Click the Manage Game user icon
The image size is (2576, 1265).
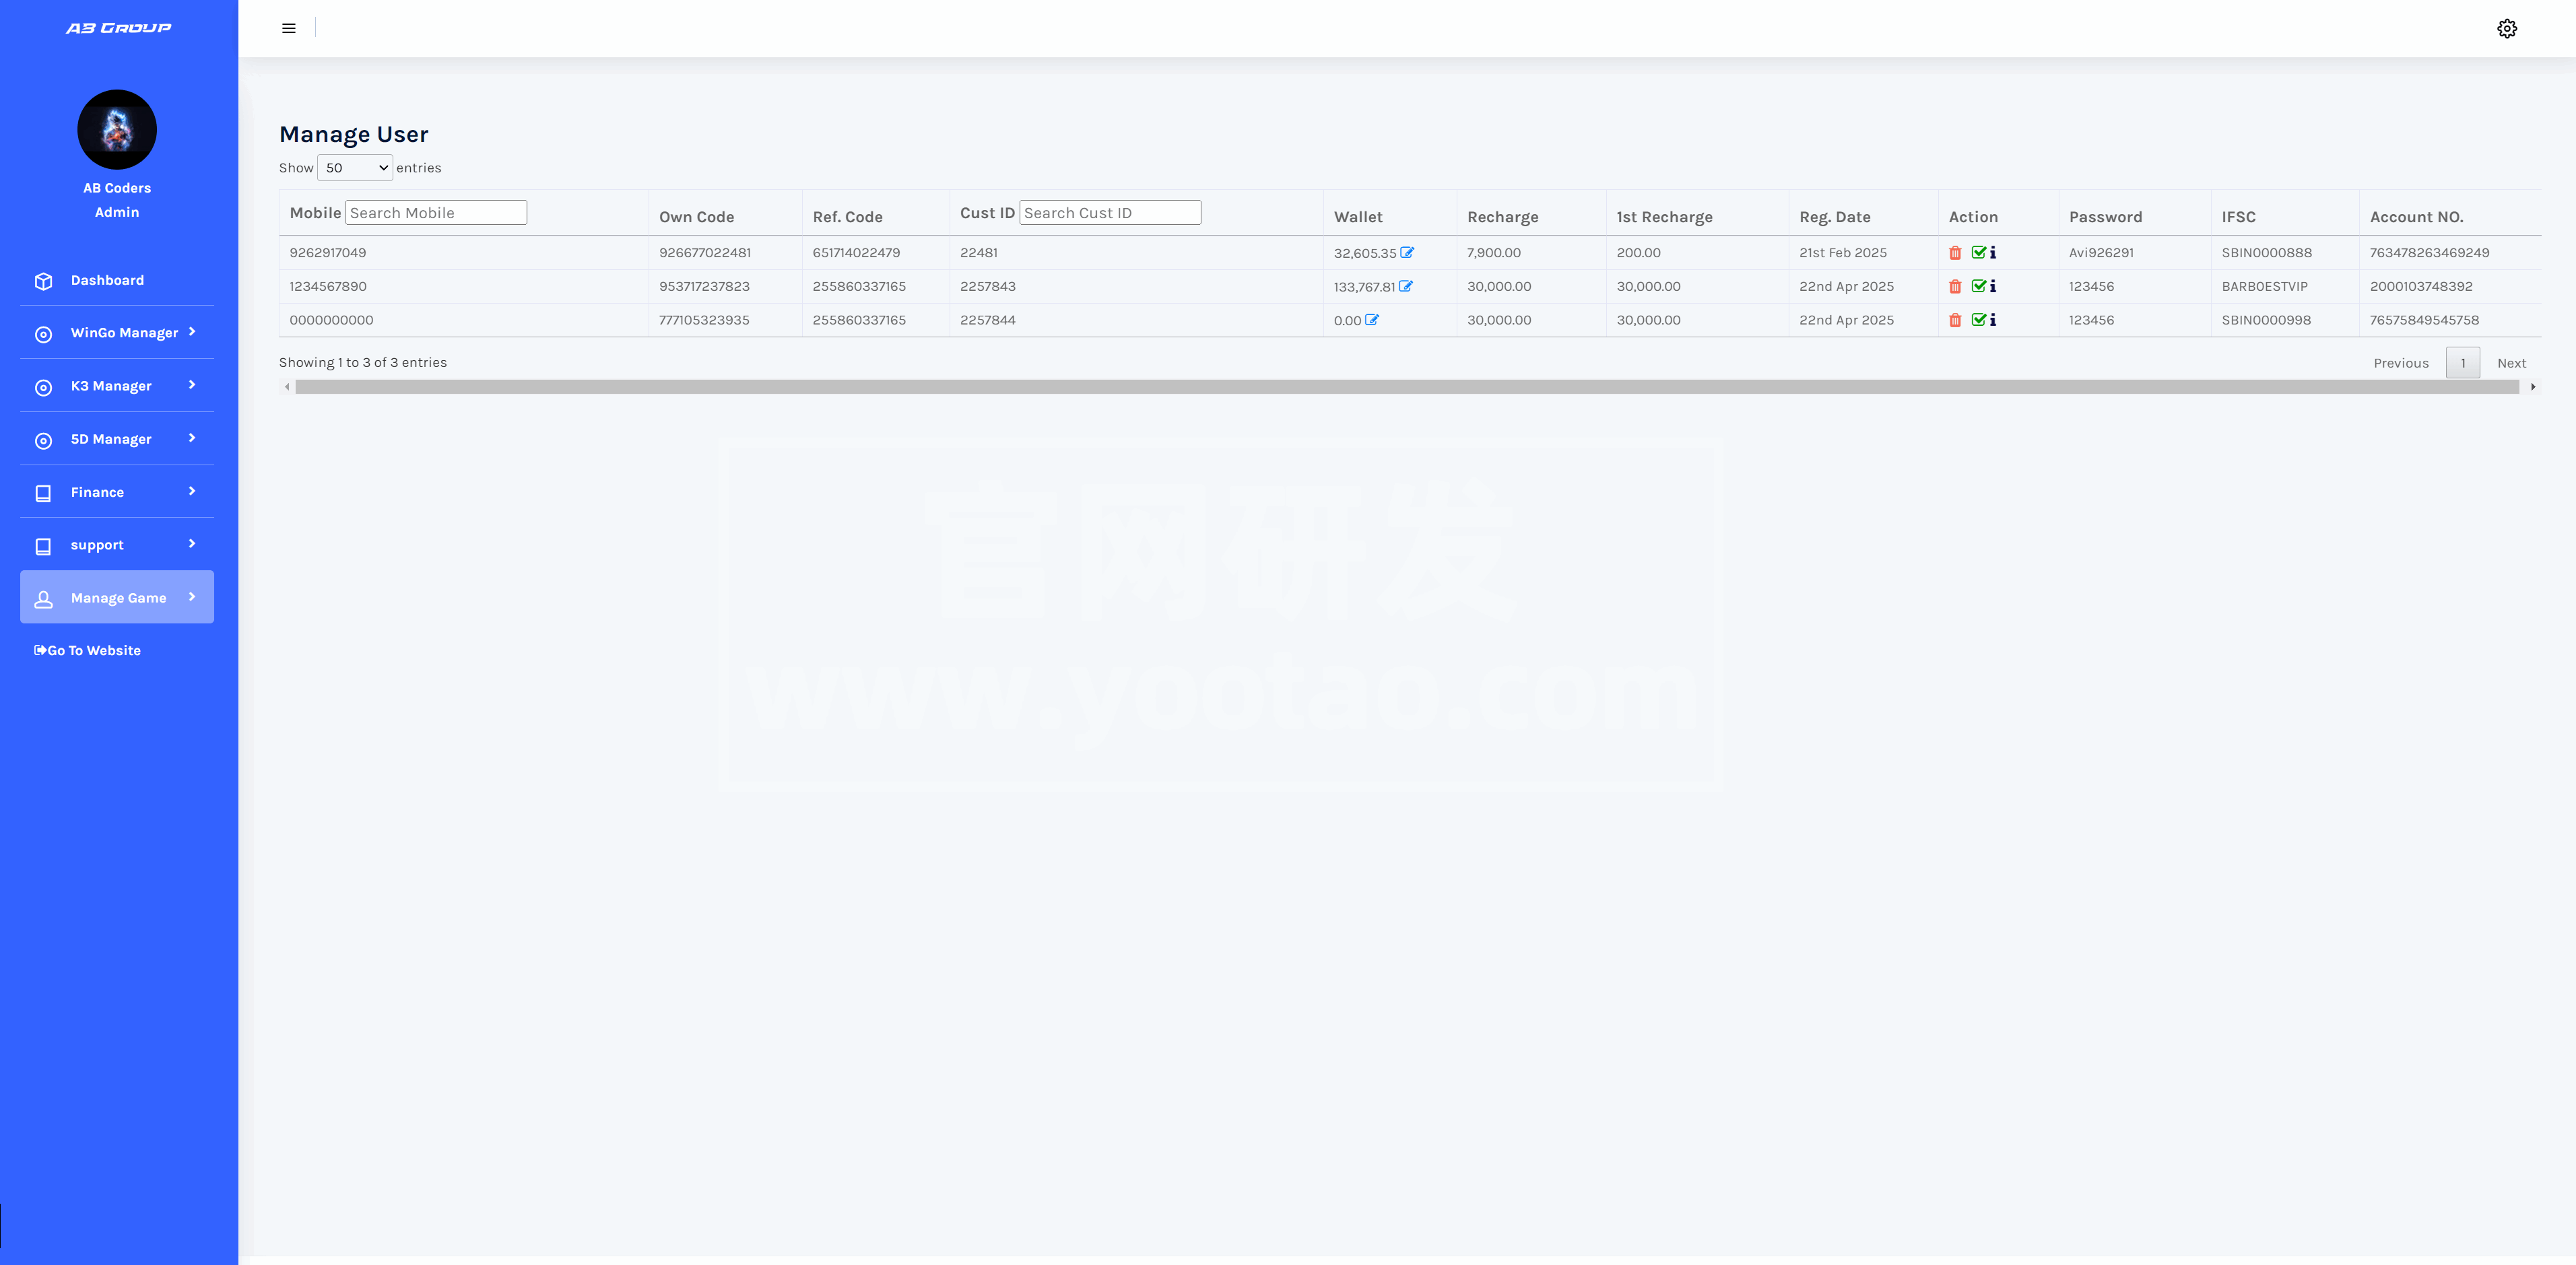(x=43, y=599)
